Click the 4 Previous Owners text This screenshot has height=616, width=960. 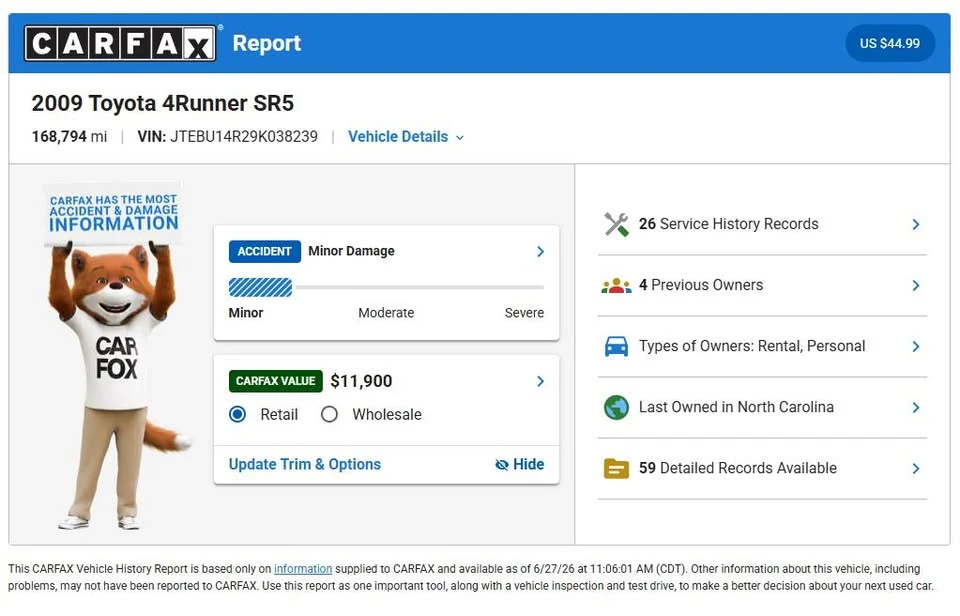tap(701, 285)
